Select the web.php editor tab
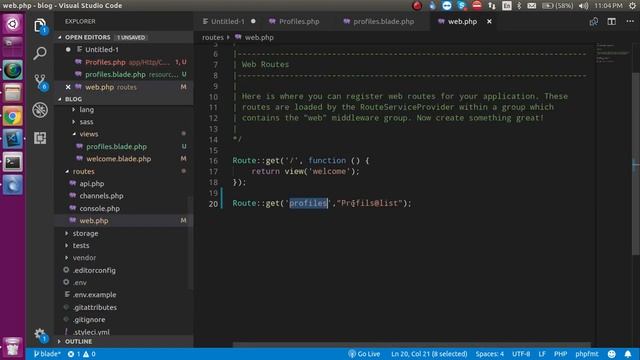Viewport: 640px width, 360px height. pos(462,22)
